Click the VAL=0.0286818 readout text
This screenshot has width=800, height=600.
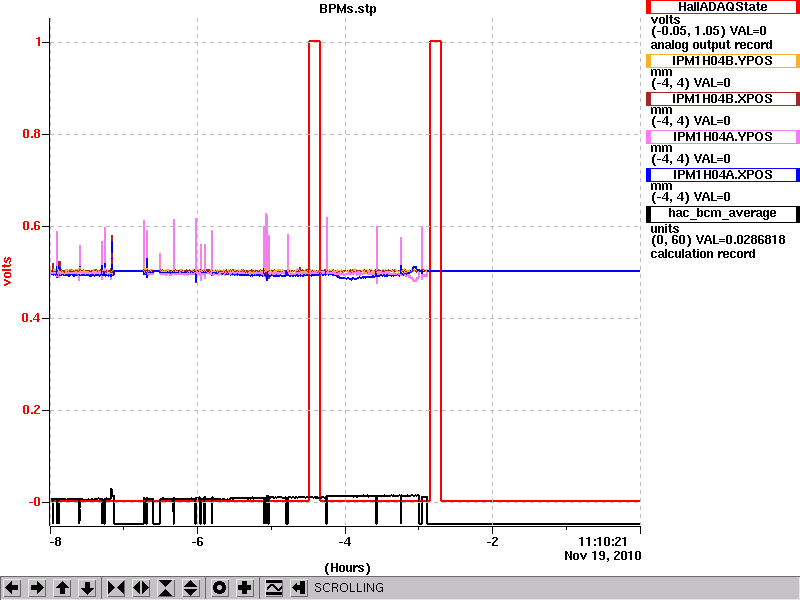(741, 240)
